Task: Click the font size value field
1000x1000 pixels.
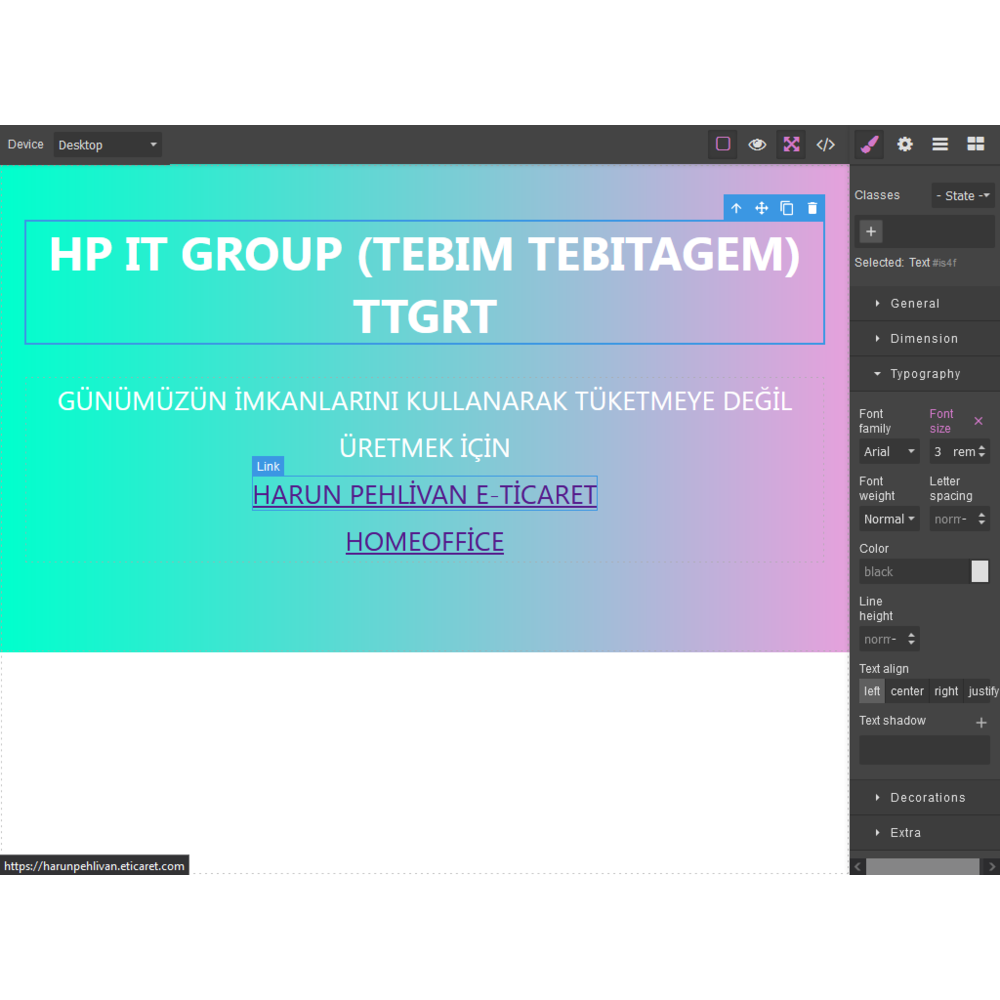Action: pyautogui.click(x=940, y=452)
